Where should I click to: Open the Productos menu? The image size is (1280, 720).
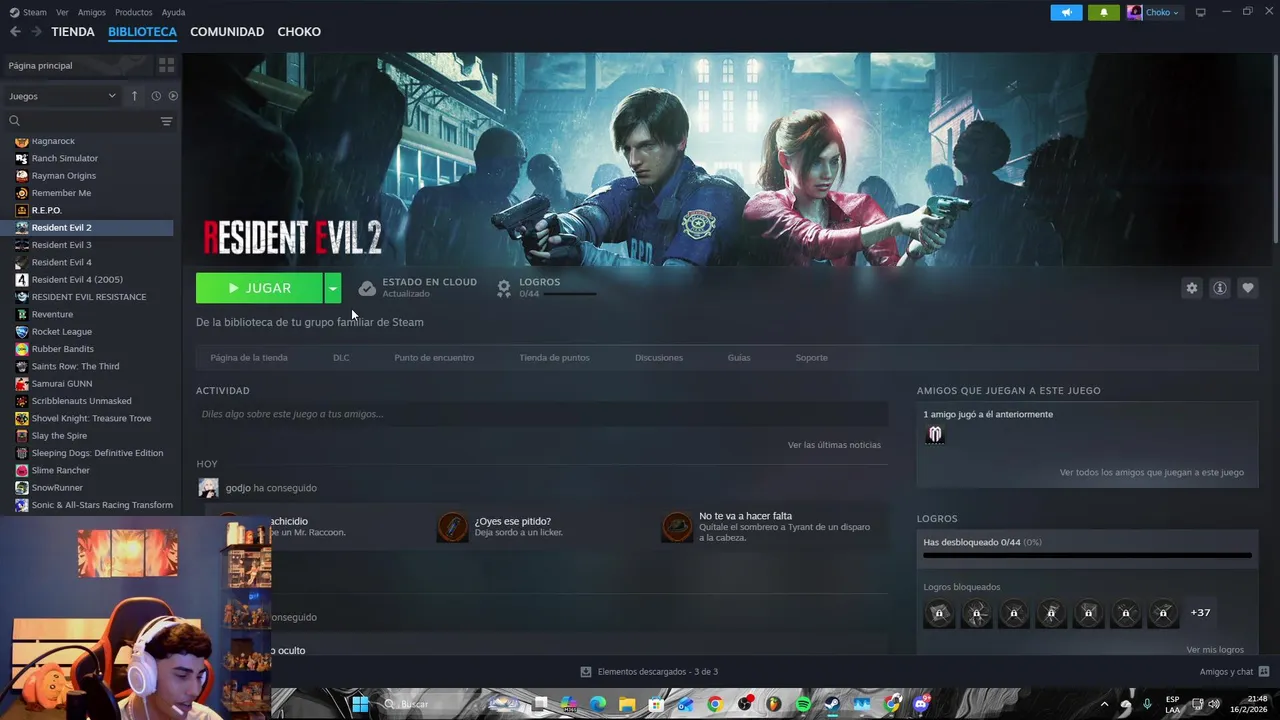[x=134, y=12]
